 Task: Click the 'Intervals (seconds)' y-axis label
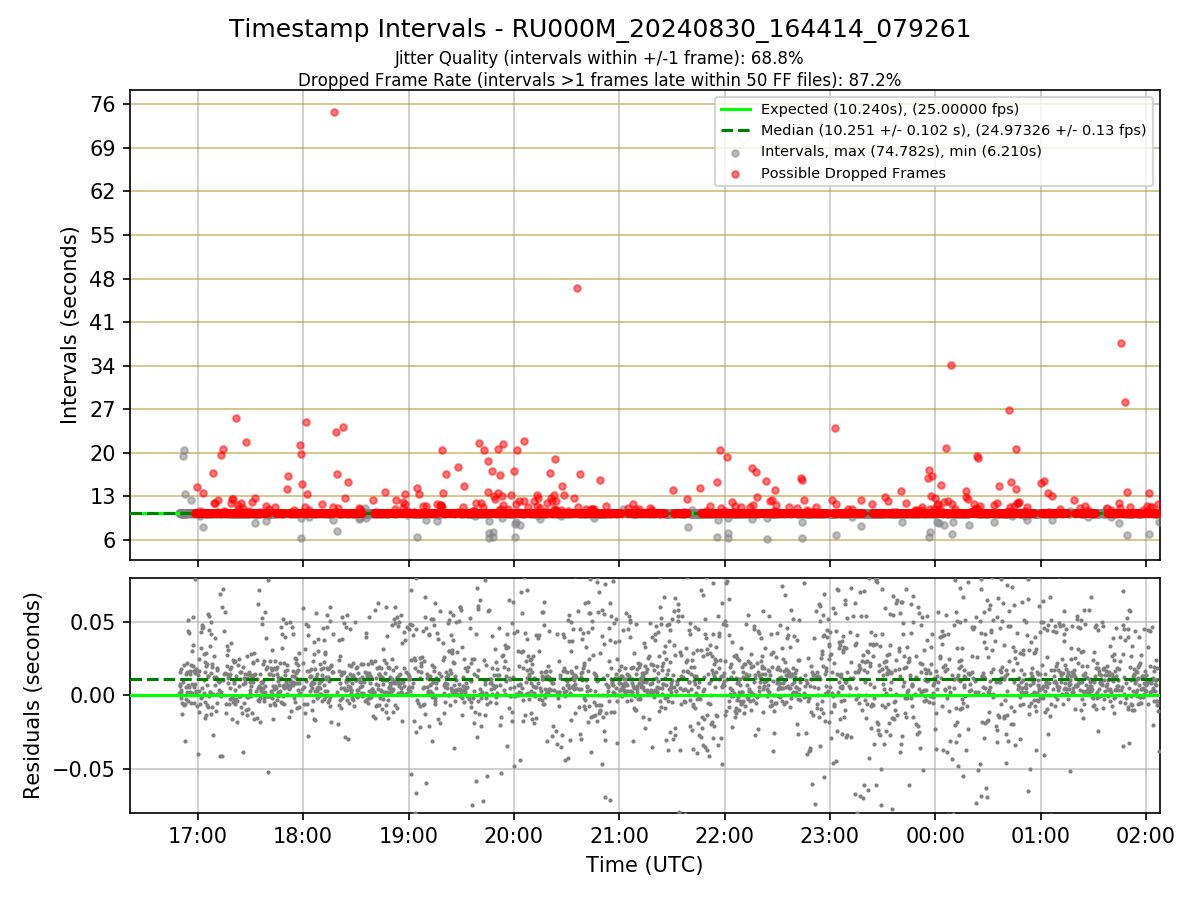click(x=69, y=325)
